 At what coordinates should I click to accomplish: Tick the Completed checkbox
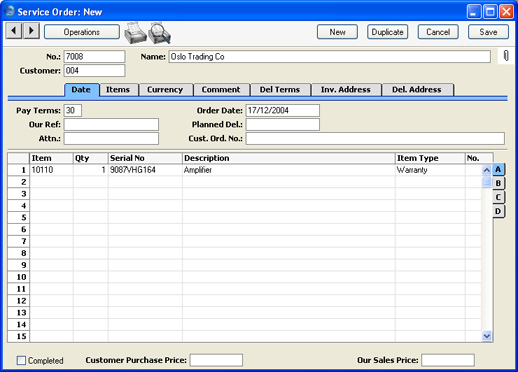pyautogui.click(x=21, y=360)
